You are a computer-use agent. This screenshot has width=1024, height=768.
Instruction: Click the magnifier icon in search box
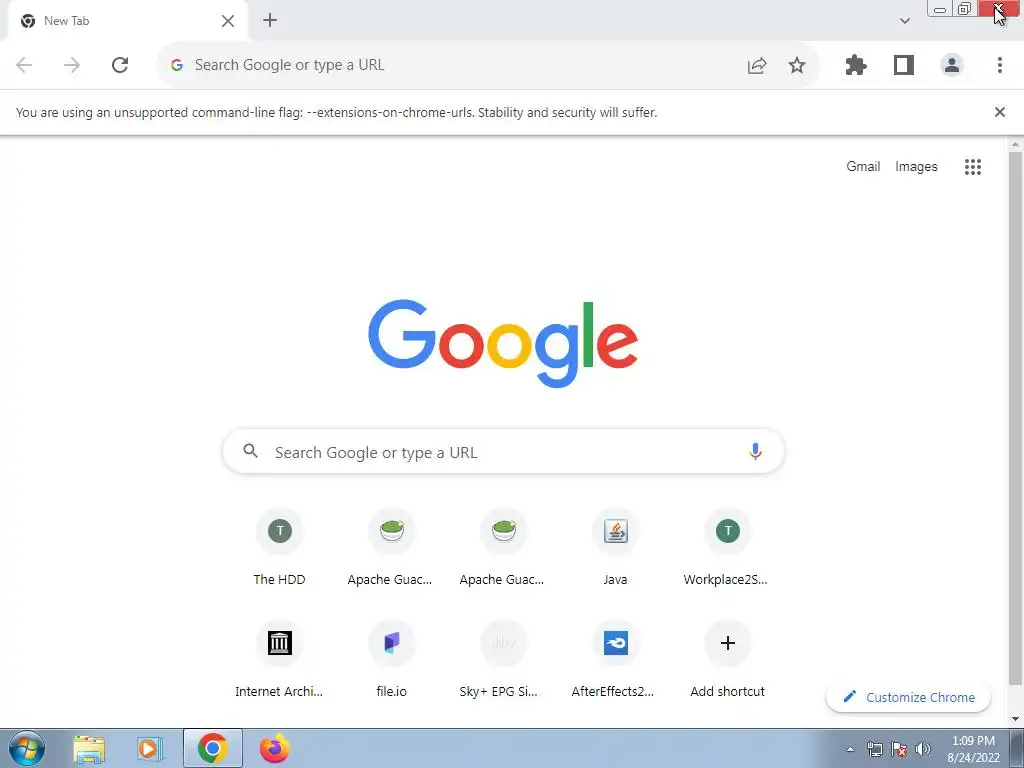(x=250, y=451)
